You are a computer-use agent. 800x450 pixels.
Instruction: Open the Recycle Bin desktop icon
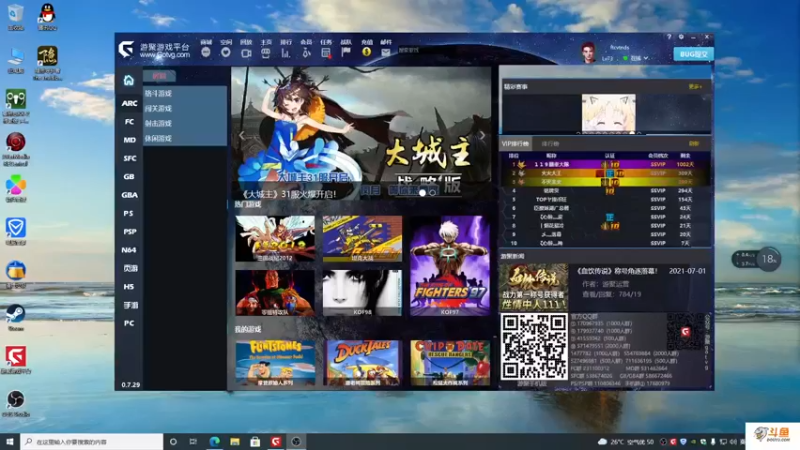[16, 17]
